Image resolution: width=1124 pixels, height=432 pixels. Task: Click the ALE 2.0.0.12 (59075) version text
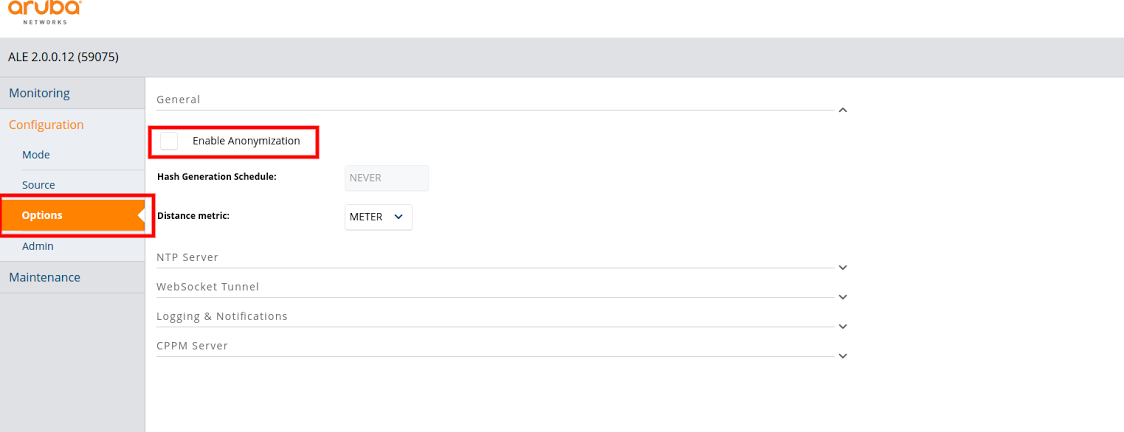[x=63, y=57]
